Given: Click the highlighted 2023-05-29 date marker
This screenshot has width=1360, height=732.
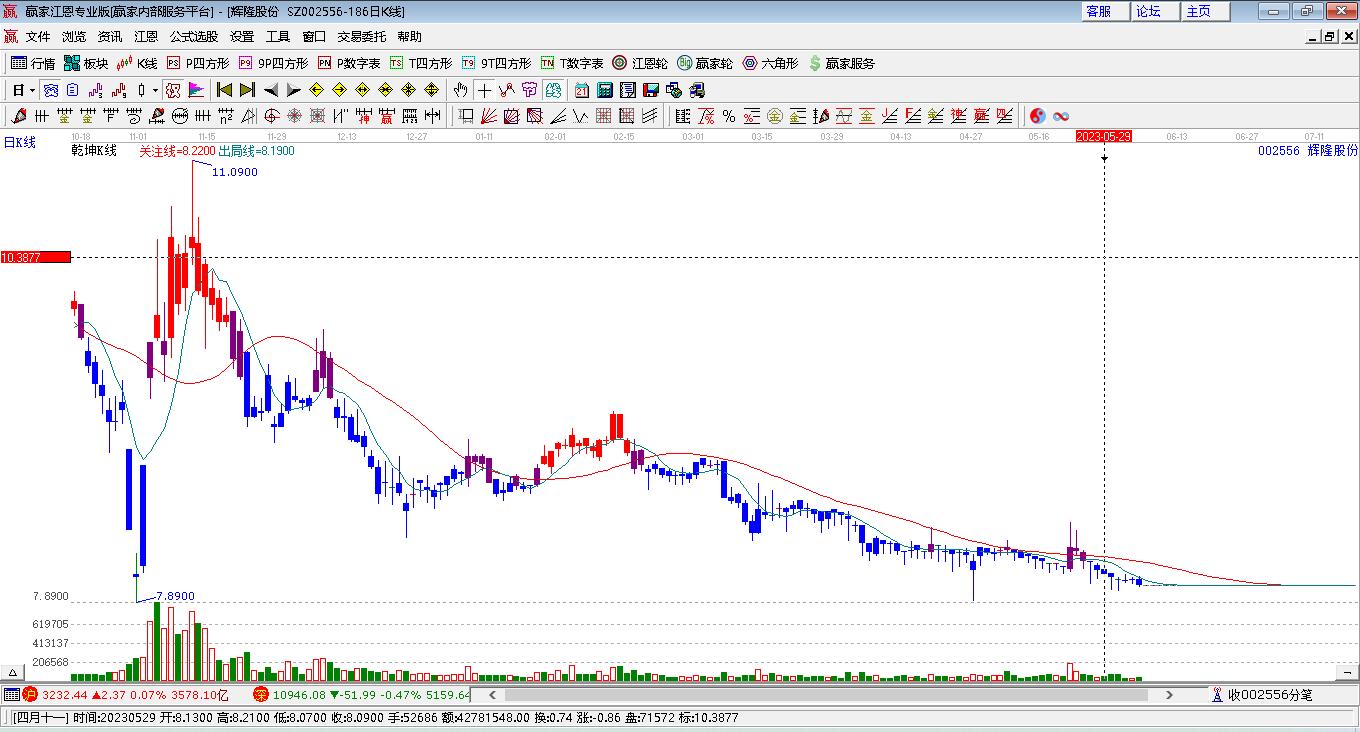Looking at the screenshot, I should (x=1104, y=136).
